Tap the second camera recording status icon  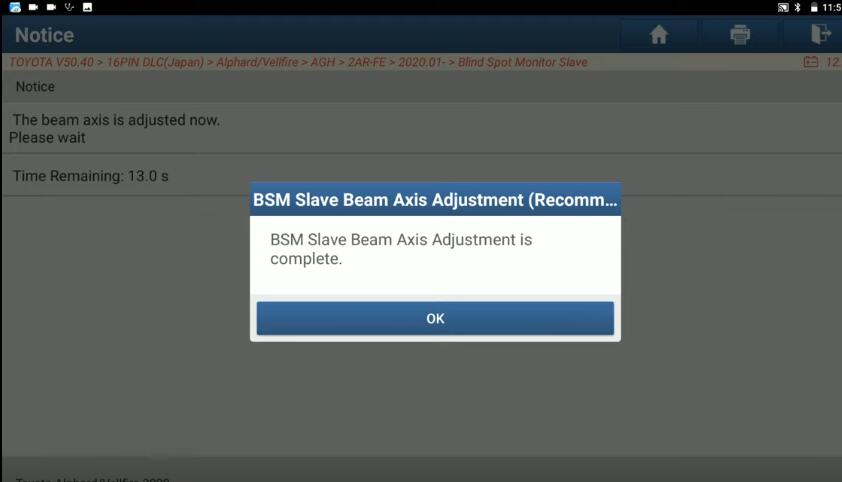pyautogui.click(x=52, y=7)
